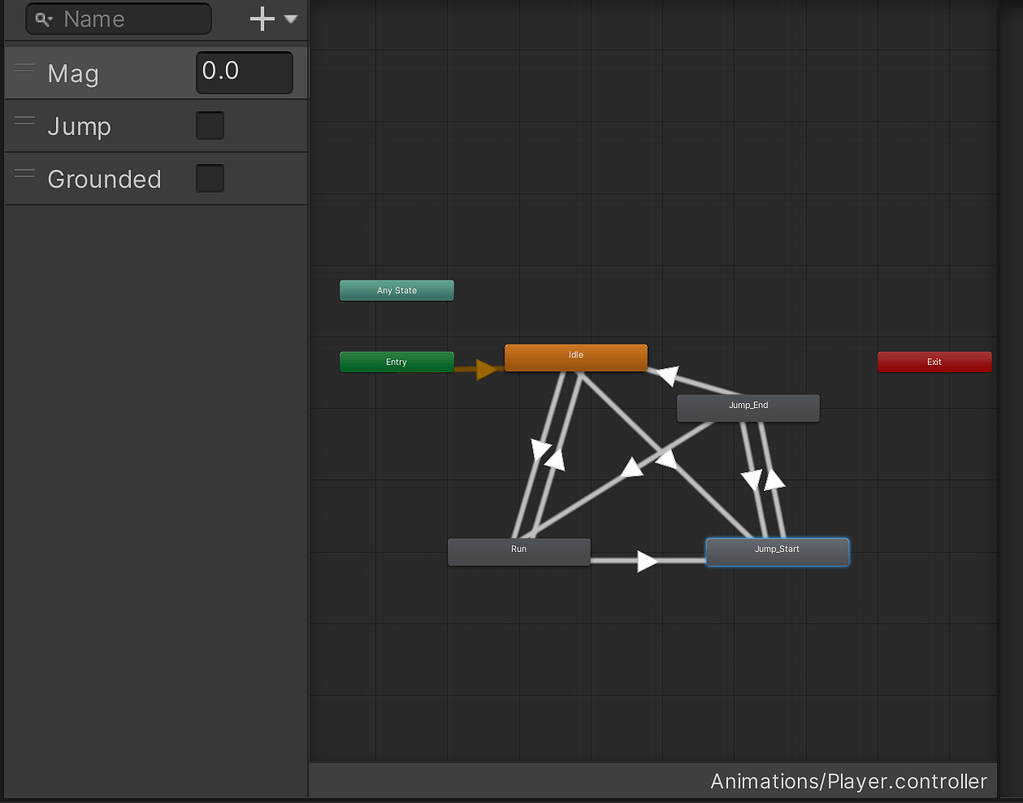Screen dimensions: 1023x803
Task: Select the transition arrow from Run to Jump_Start
Action: point(645,560)
